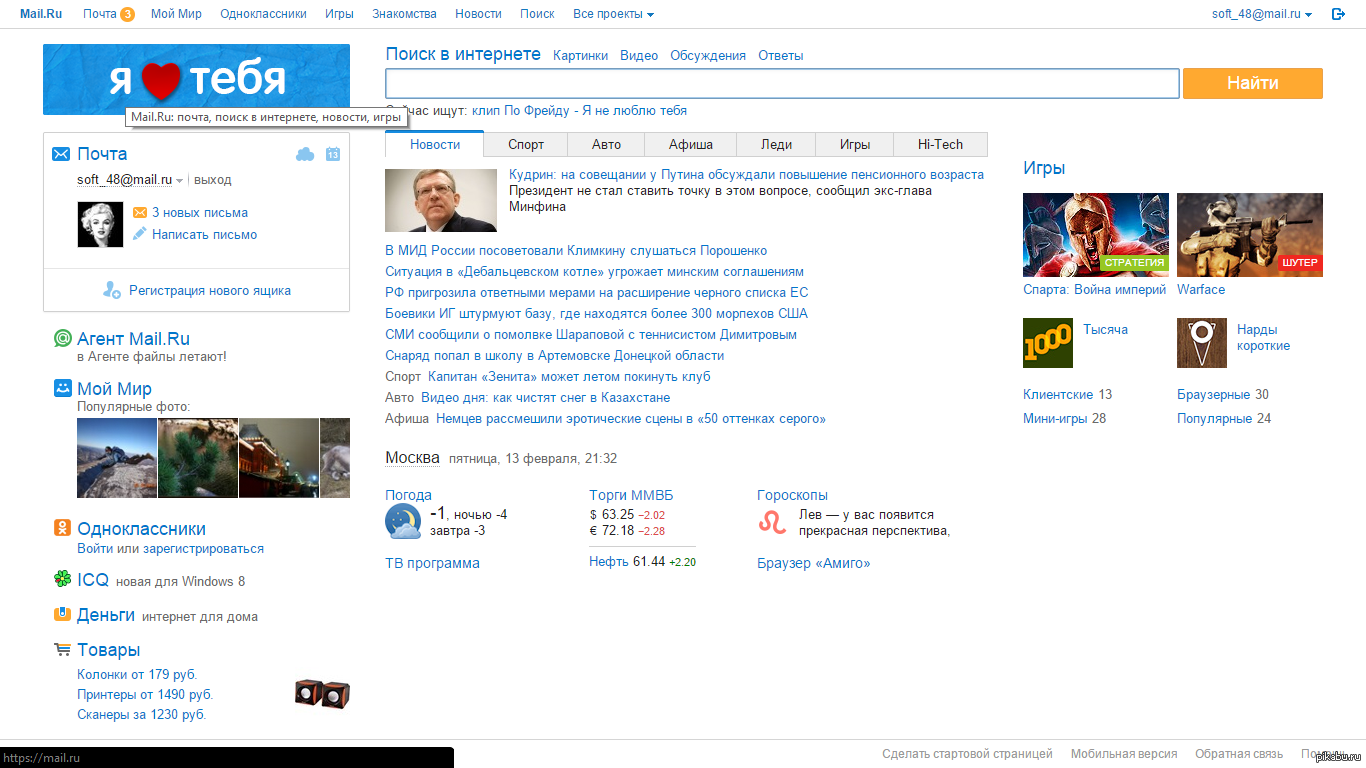The height and width of the screenshot is (768, 1366).
Task: Open Колонки от 179 руб. offer
Action: [137, 674]
